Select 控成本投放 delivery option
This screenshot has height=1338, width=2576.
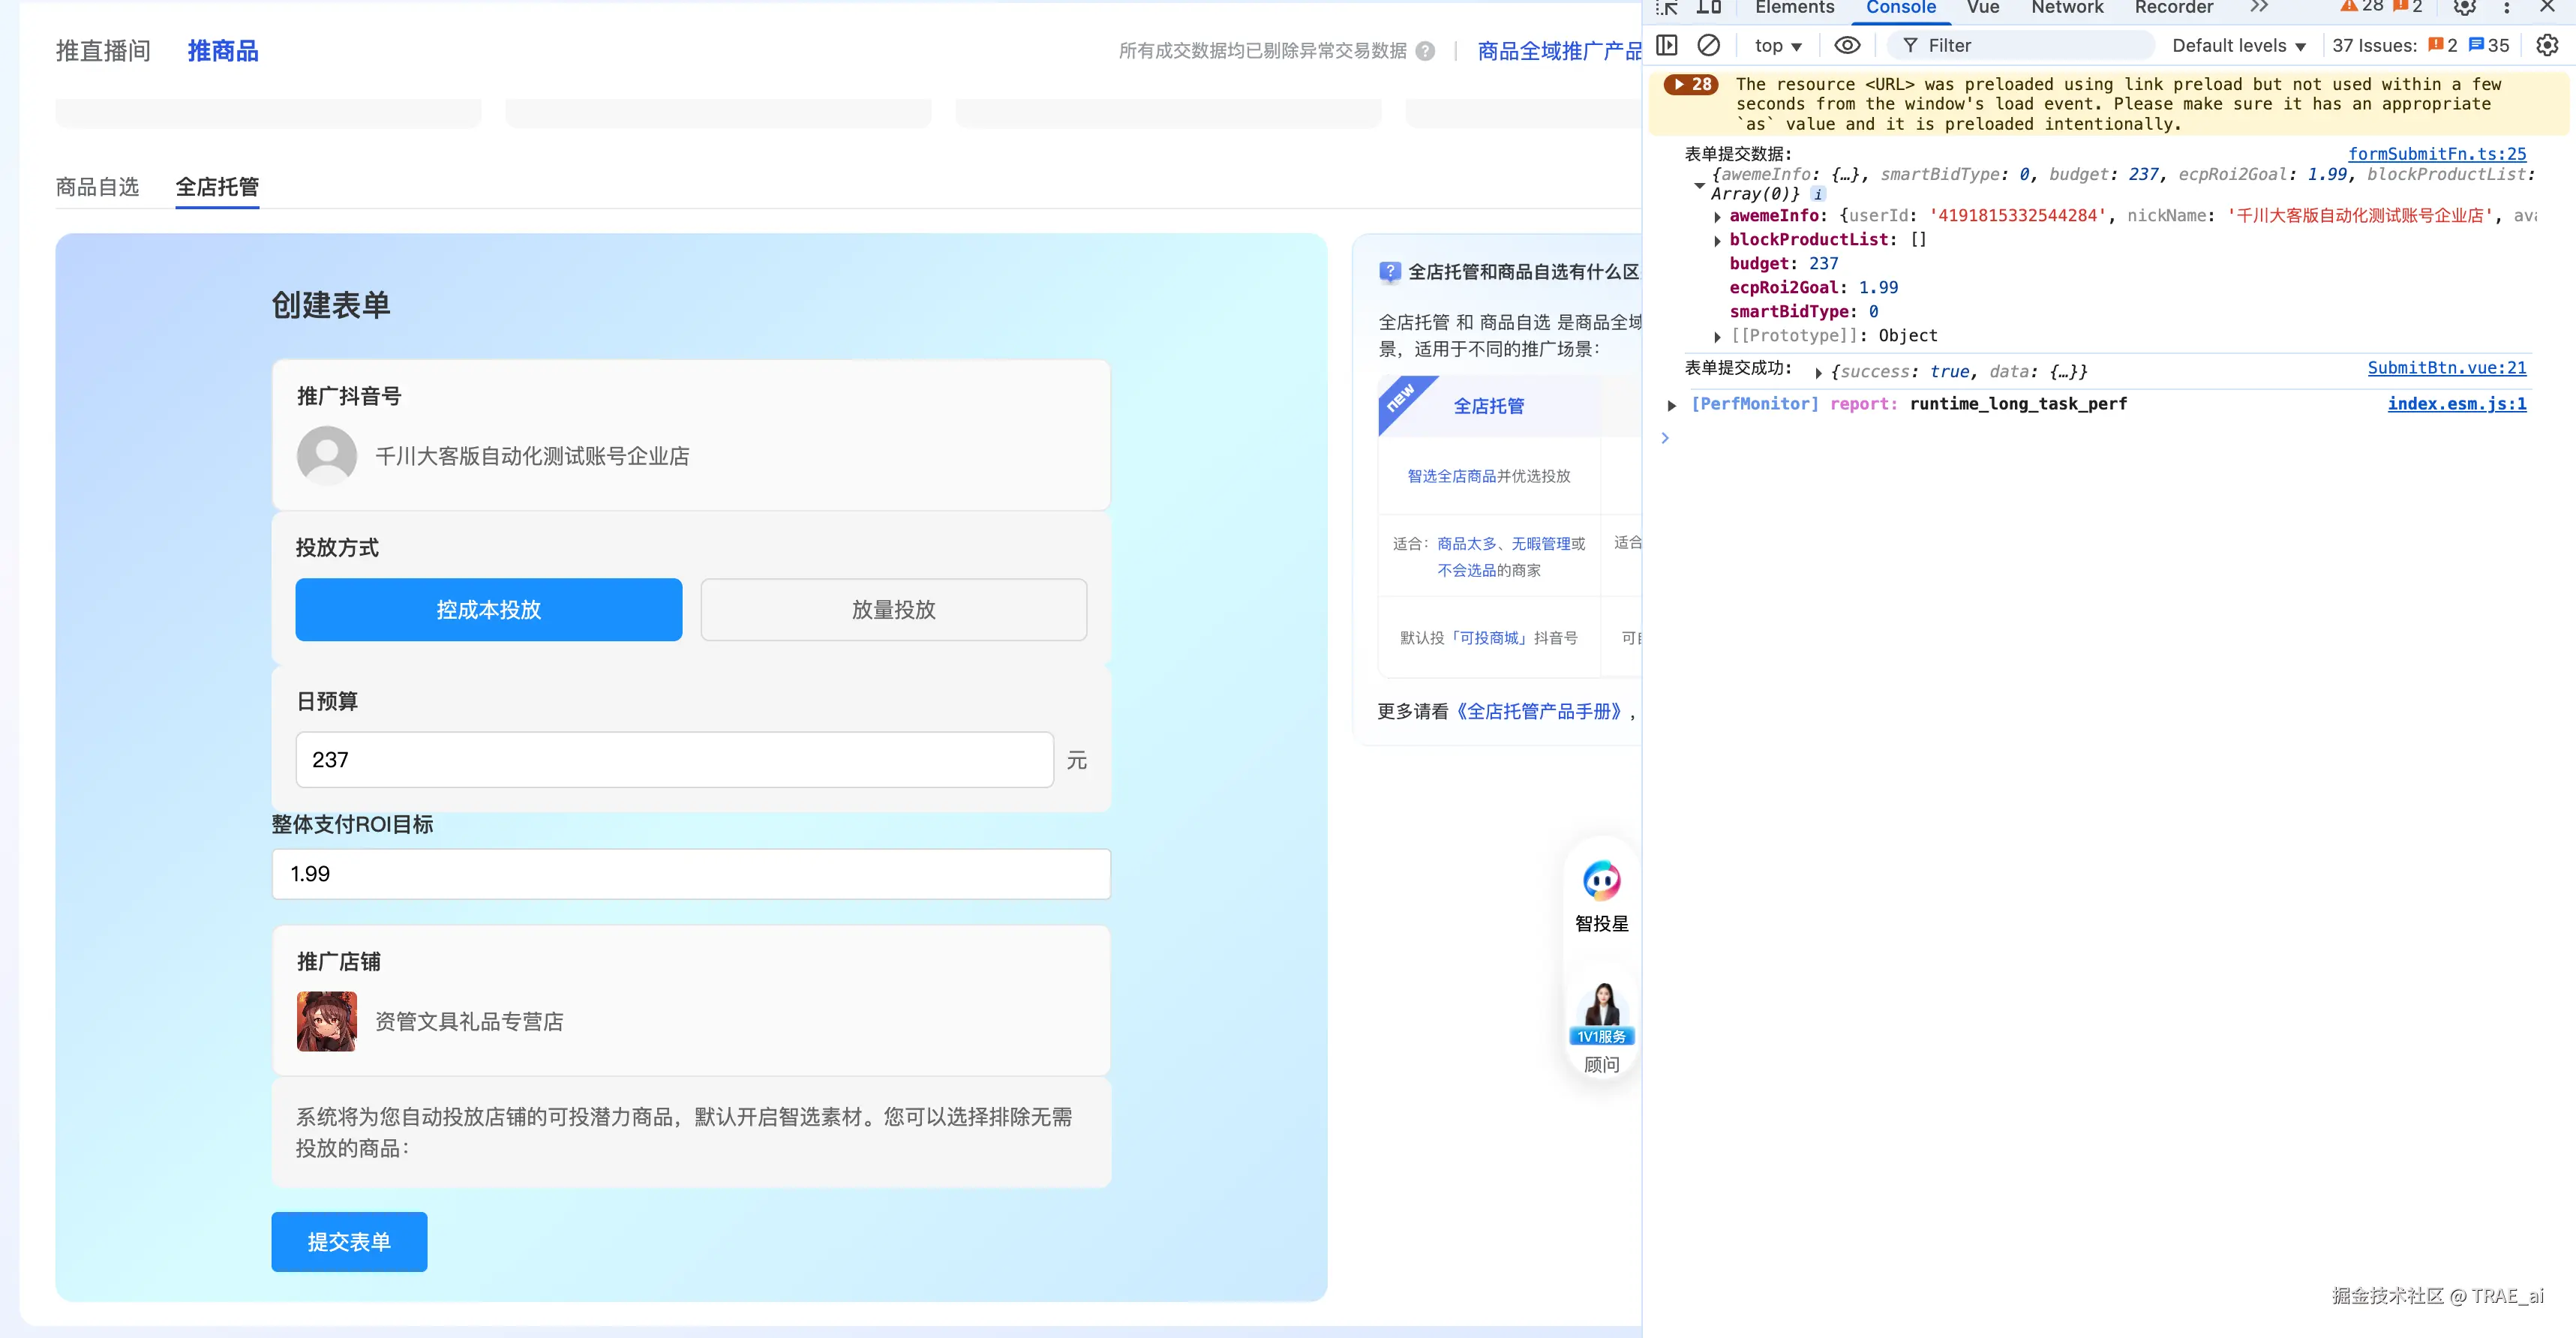(488, 609)
